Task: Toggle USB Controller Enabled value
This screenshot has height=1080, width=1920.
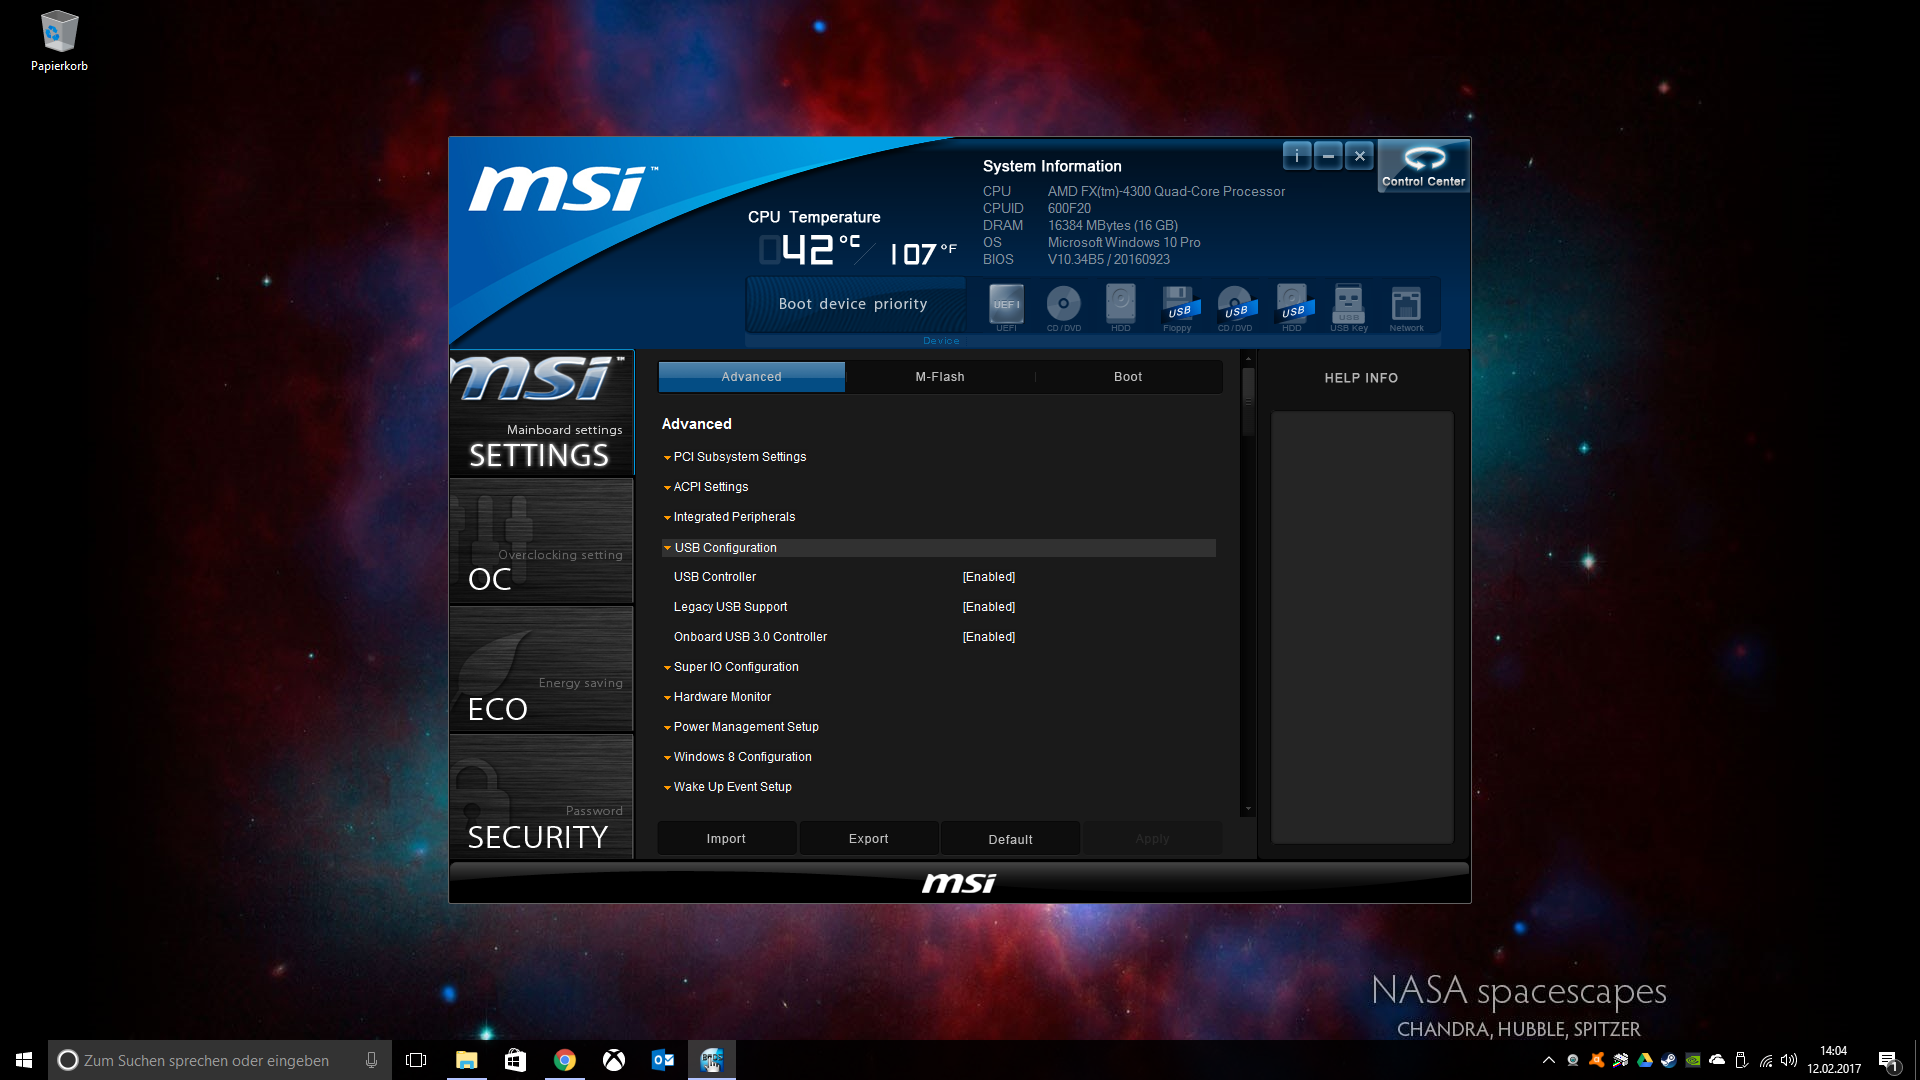Action: [x=988, y=577]
